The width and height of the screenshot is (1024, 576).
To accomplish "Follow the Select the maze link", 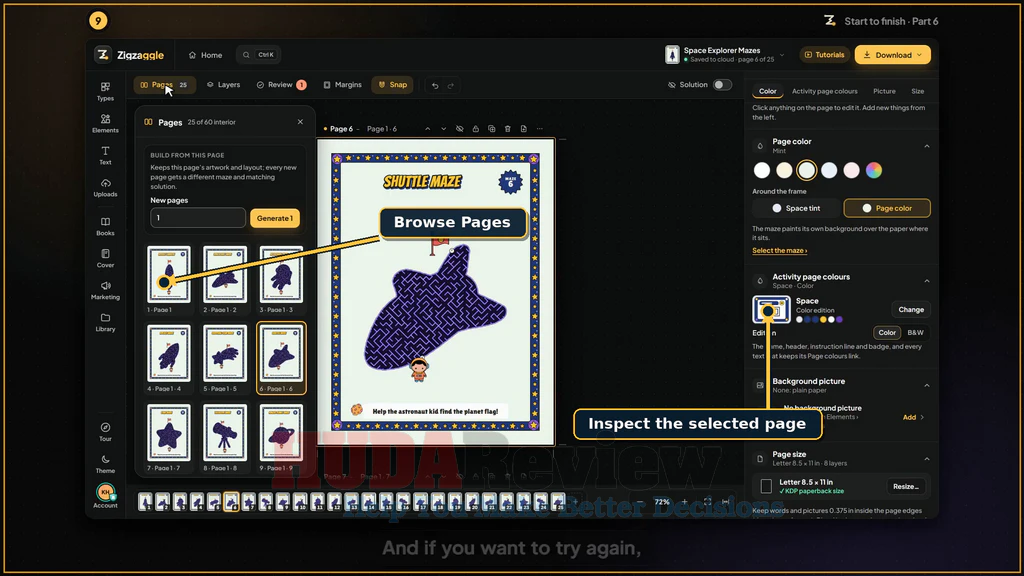I will click(x=779, y=251).
